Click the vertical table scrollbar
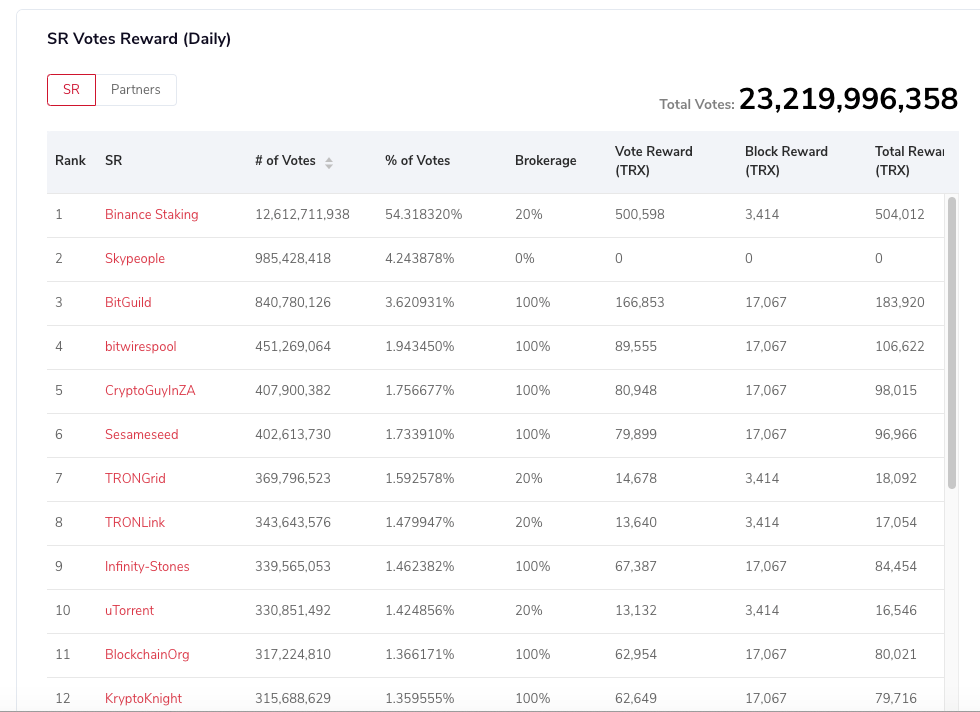 (951, 343)
